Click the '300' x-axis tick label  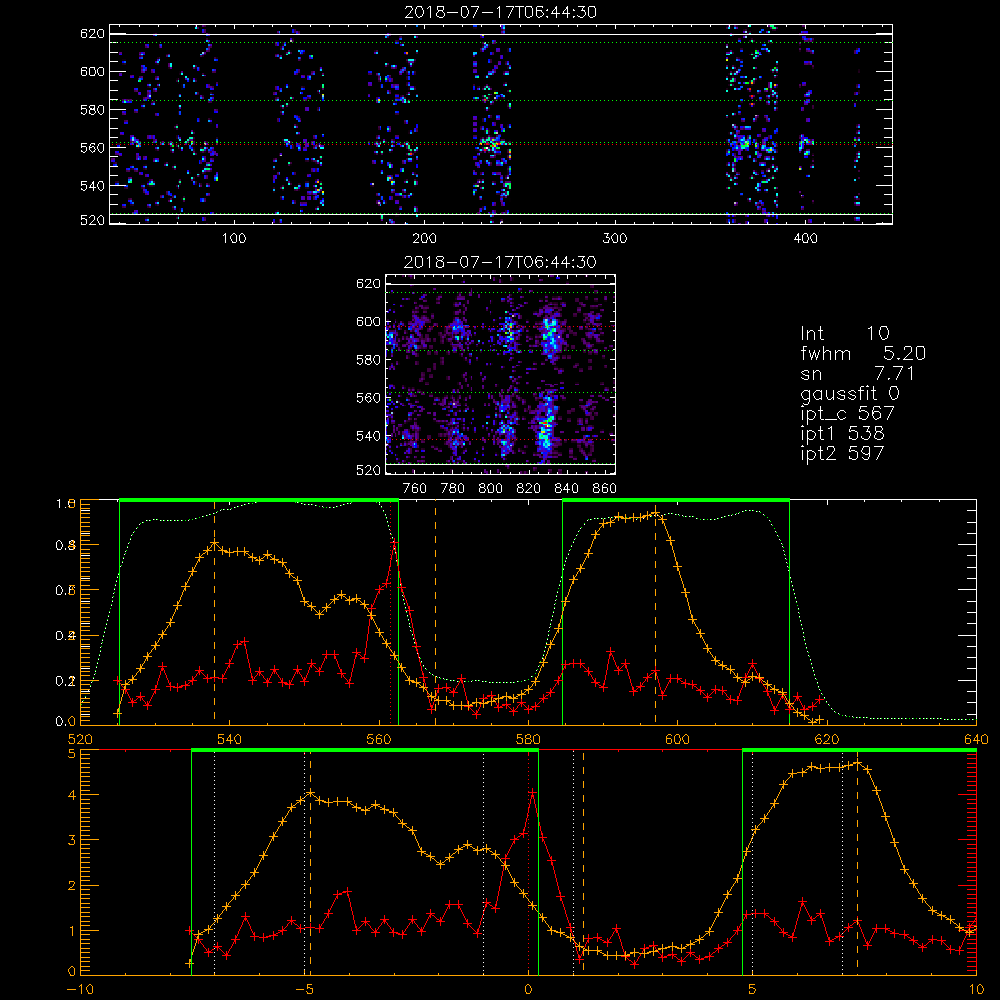coord(615,239)
